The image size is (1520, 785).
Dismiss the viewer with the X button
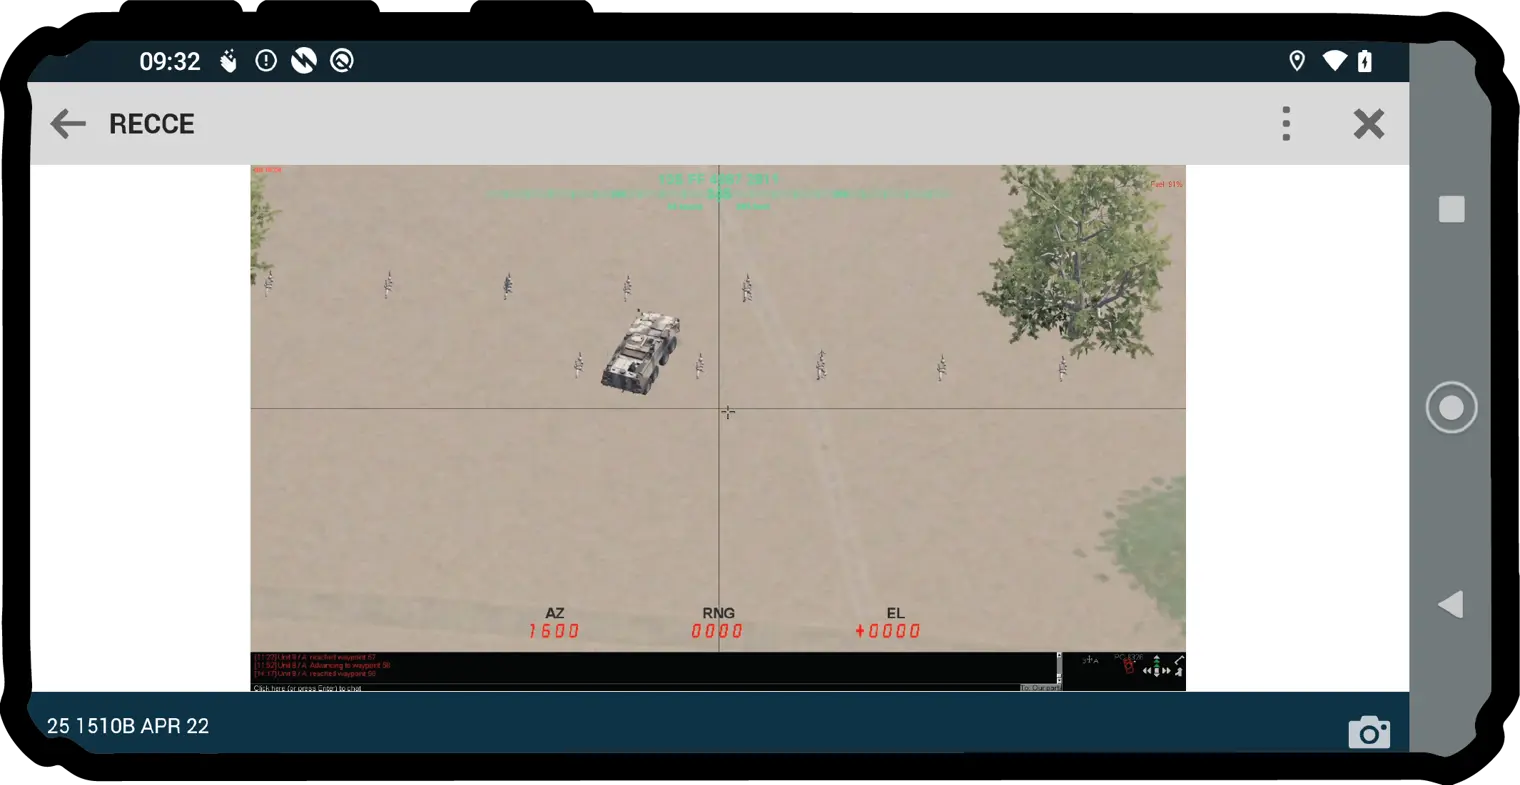1369,123
